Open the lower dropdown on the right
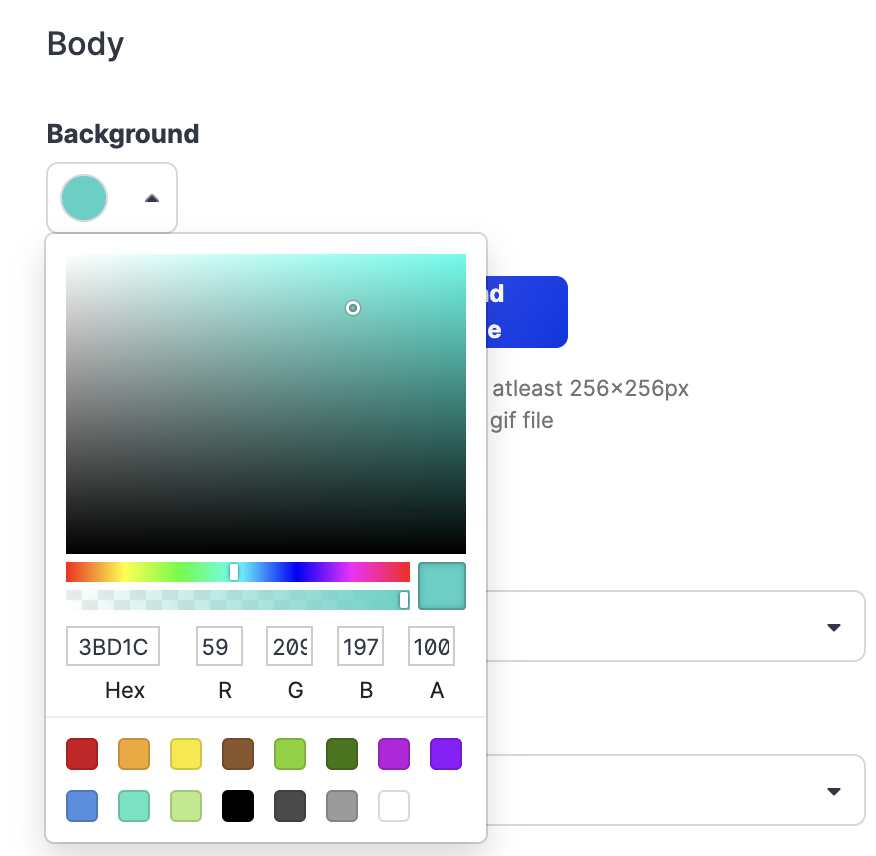 coord(835,790)
